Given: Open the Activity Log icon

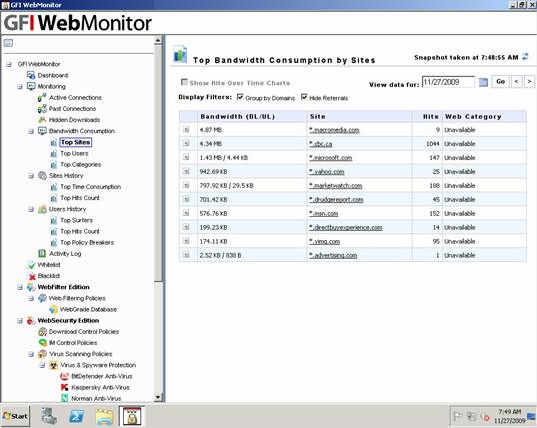Looking at the screenshot, I should click(x=42, y=254).
